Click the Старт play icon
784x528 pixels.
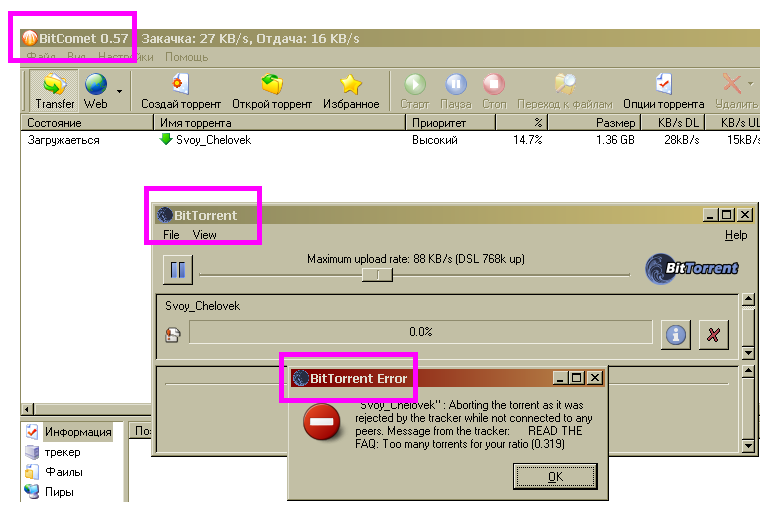(x=415, y=84)
